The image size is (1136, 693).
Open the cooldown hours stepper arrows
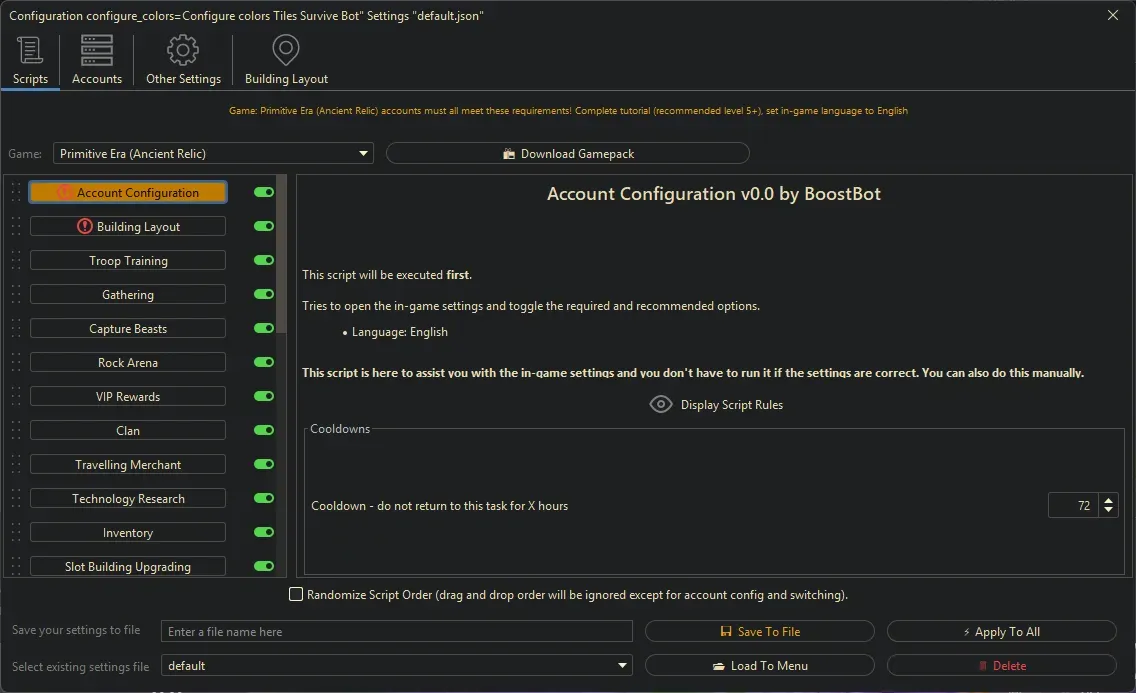pos(1108,505)
